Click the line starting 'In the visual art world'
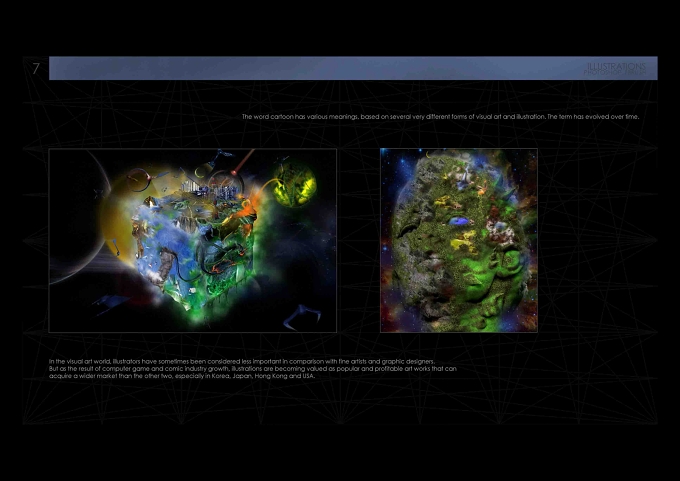Viewport: 680px width, 481px height. [x=242, y=361]
